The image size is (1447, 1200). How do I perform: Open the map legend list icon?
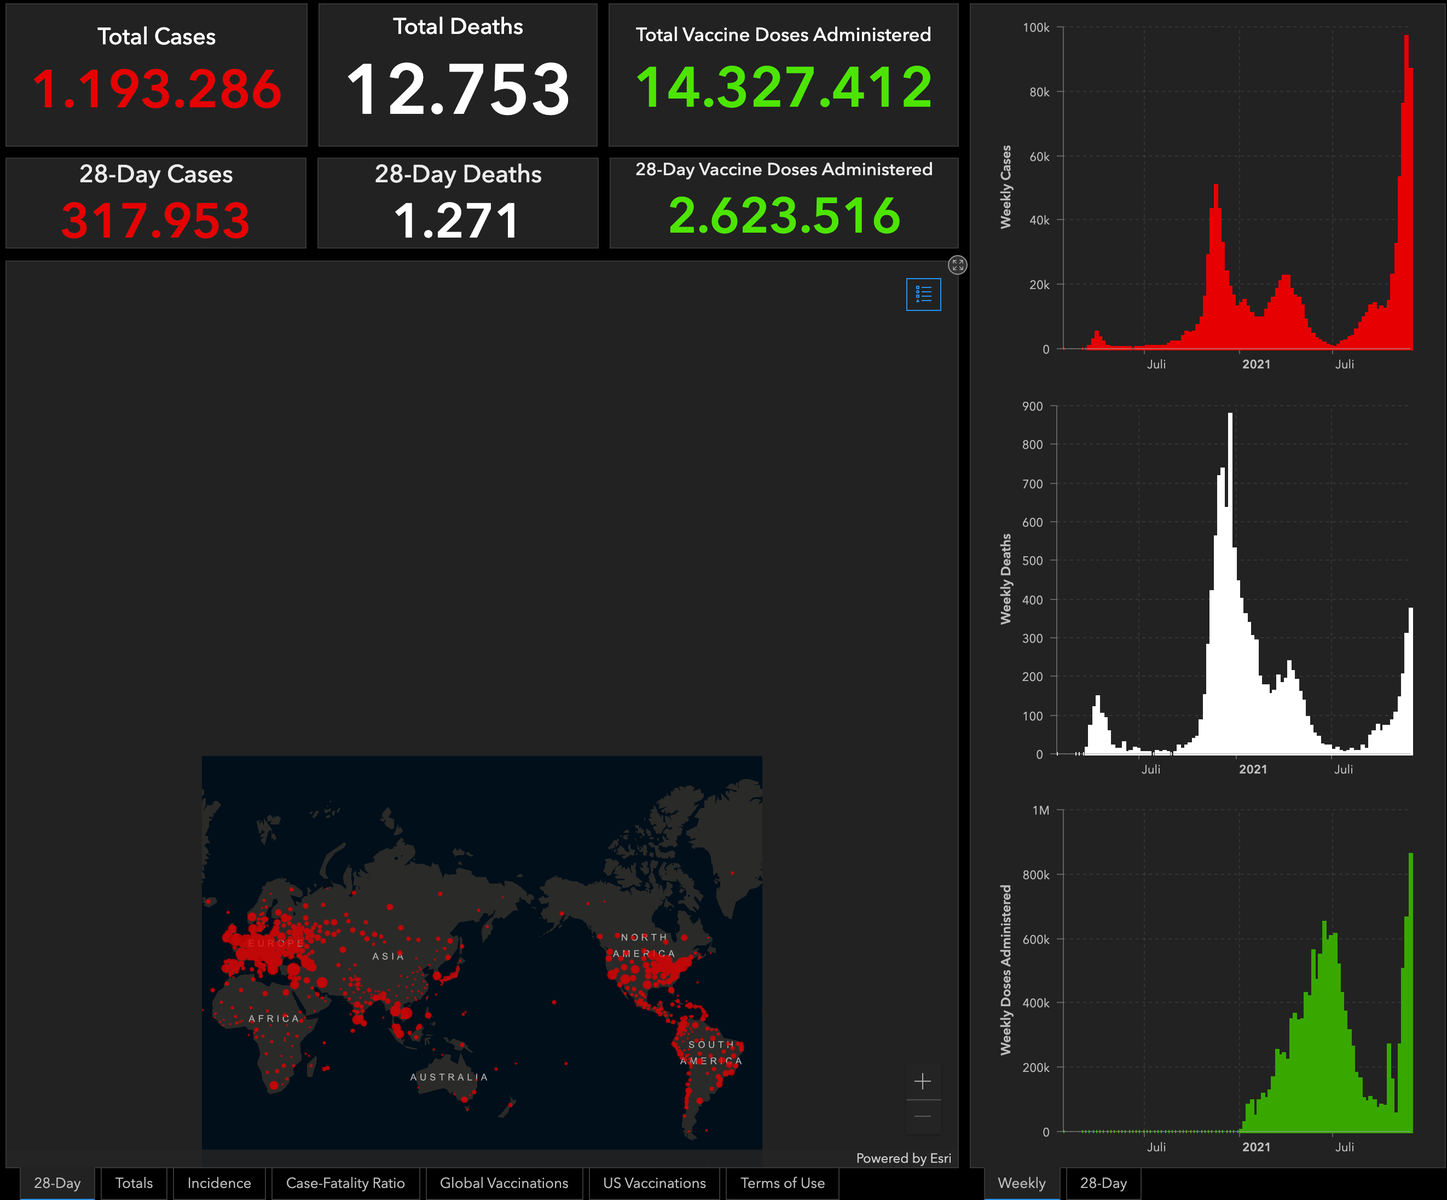[x=923, y=294]
